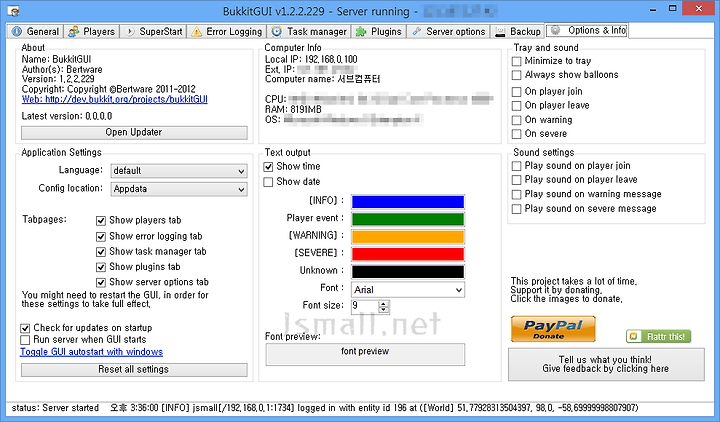Image resolution: width=720 pixels, height=422 pixels.
Task: Click Toggle GUI autostart with windows link
Action: (x=91, y=352)
